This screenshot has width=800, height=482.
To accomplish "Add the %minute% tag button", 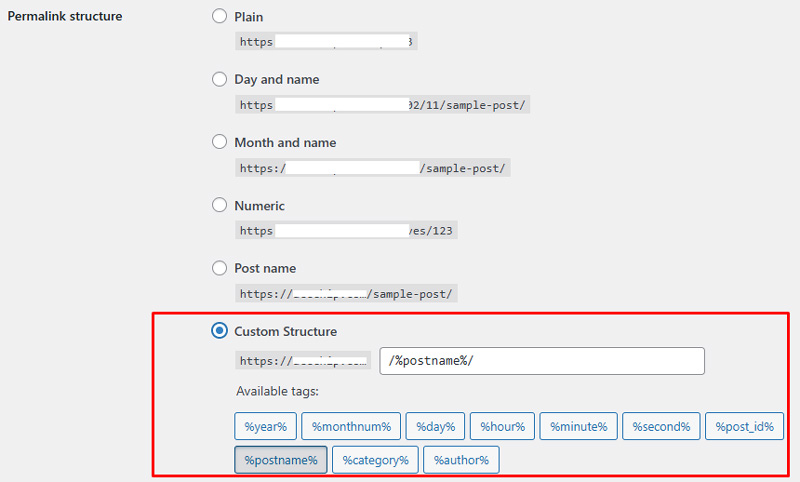I will 578,427.
